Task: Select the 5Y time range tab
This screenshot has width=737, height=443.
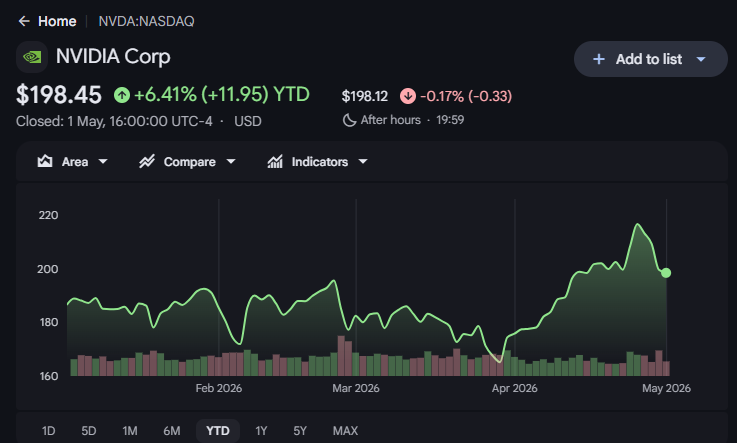Action: pos(300,431)
